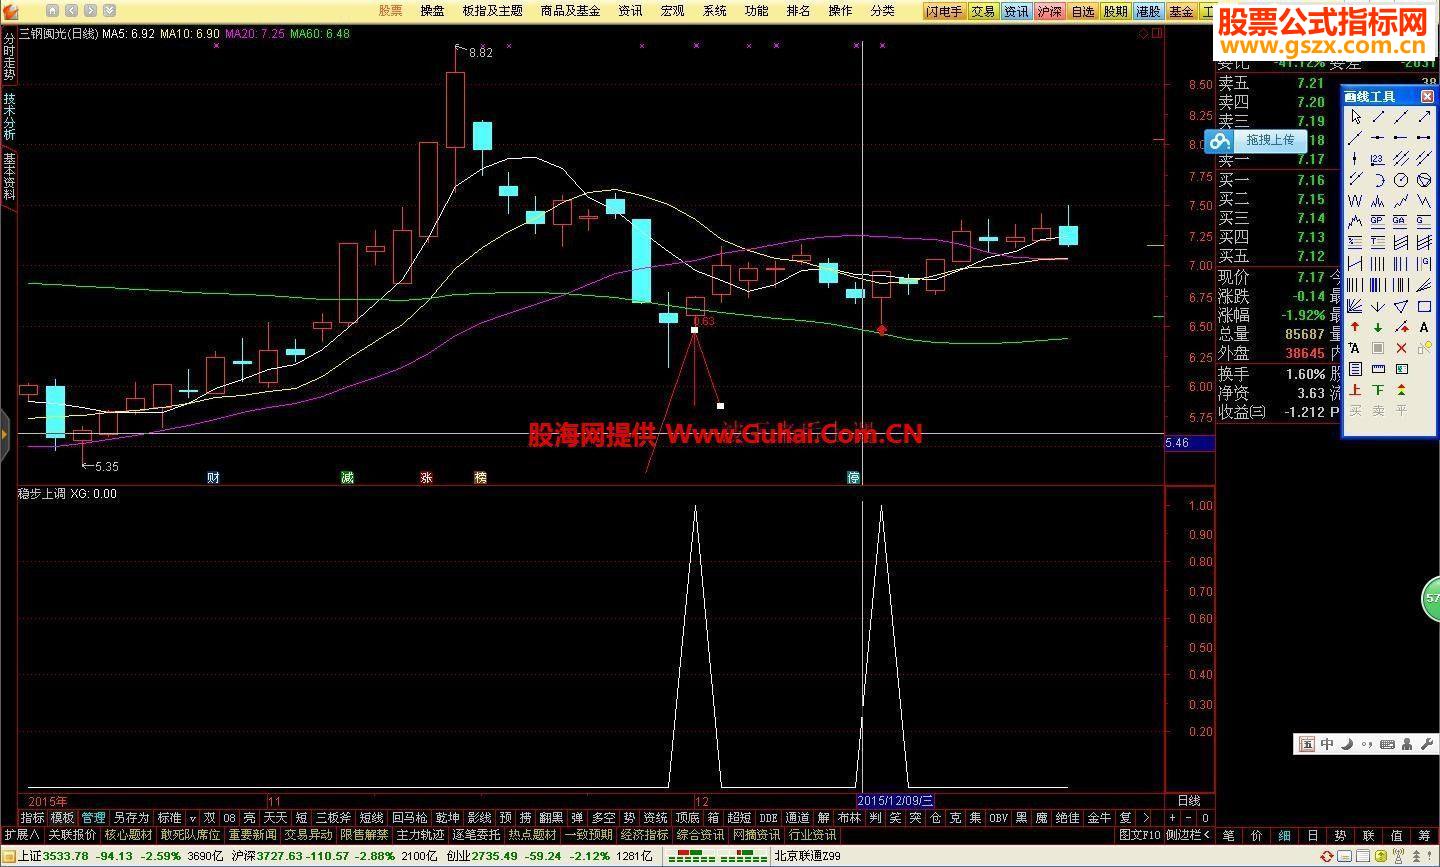Open the 商品及基金 menu
Image resolution: width=1440 pixels, height=867 pixels.
tap(571, 11)
